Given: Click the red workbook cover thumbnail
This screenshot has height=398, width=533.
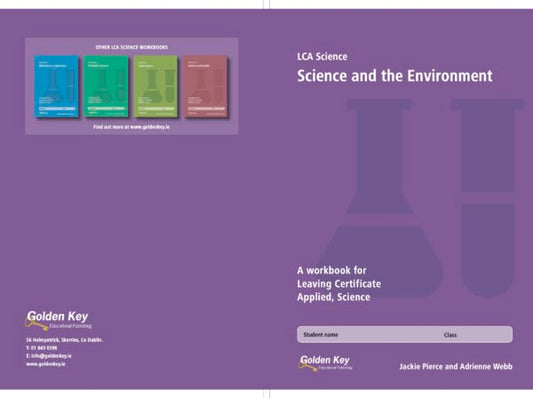Looking at the screenshot, I should tap(206, 86).
